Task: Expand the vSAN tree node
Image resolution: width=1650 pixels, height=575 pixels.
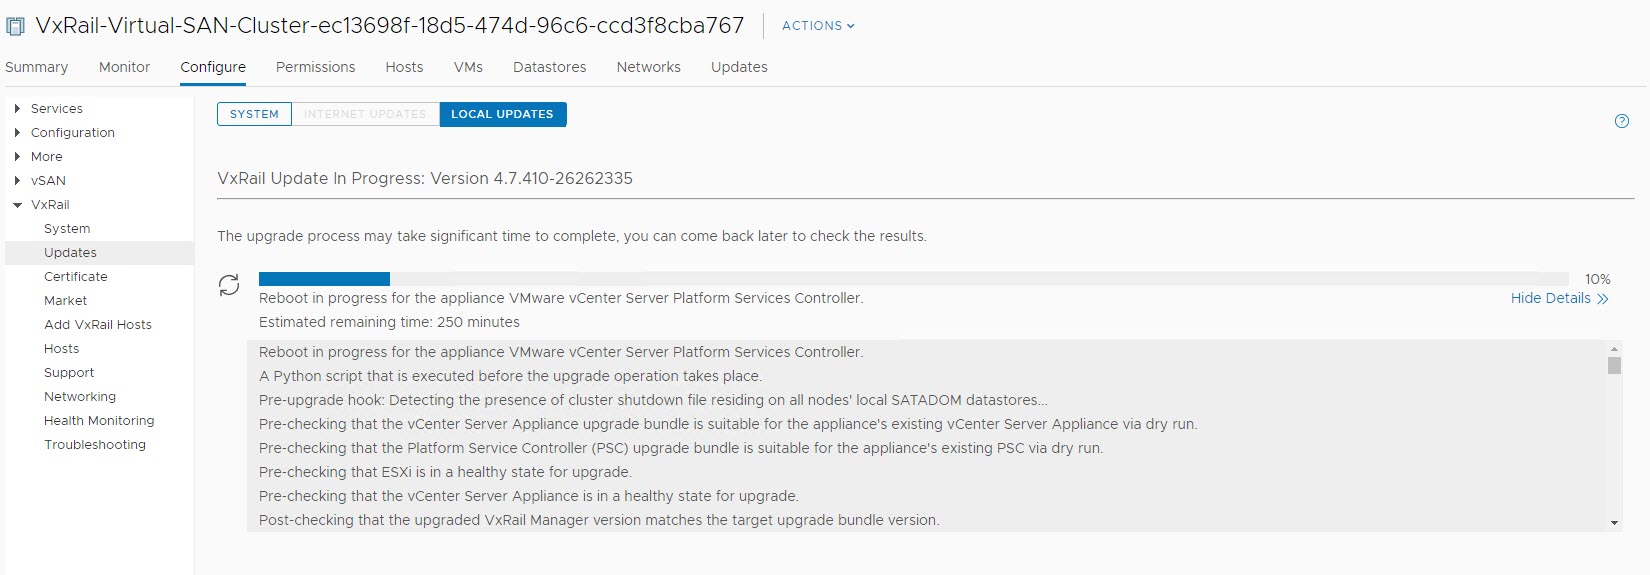Action: pos(17,180)
